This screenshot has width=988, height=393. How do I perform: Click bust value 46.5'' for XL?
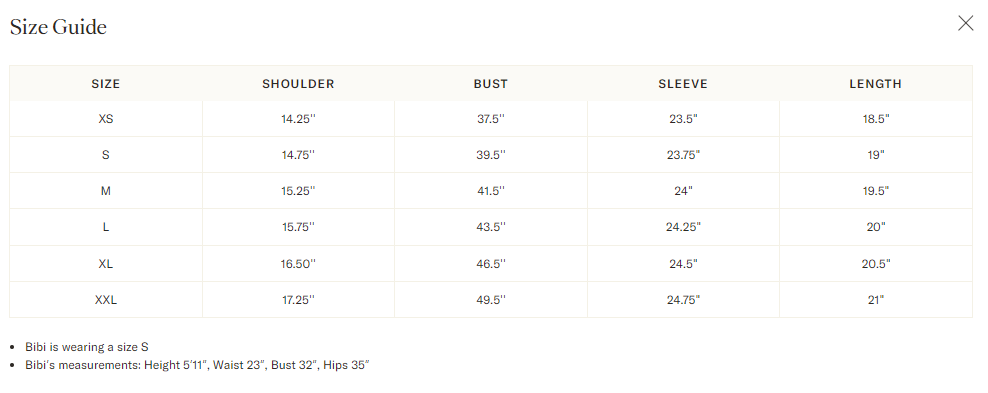point(491,264)
